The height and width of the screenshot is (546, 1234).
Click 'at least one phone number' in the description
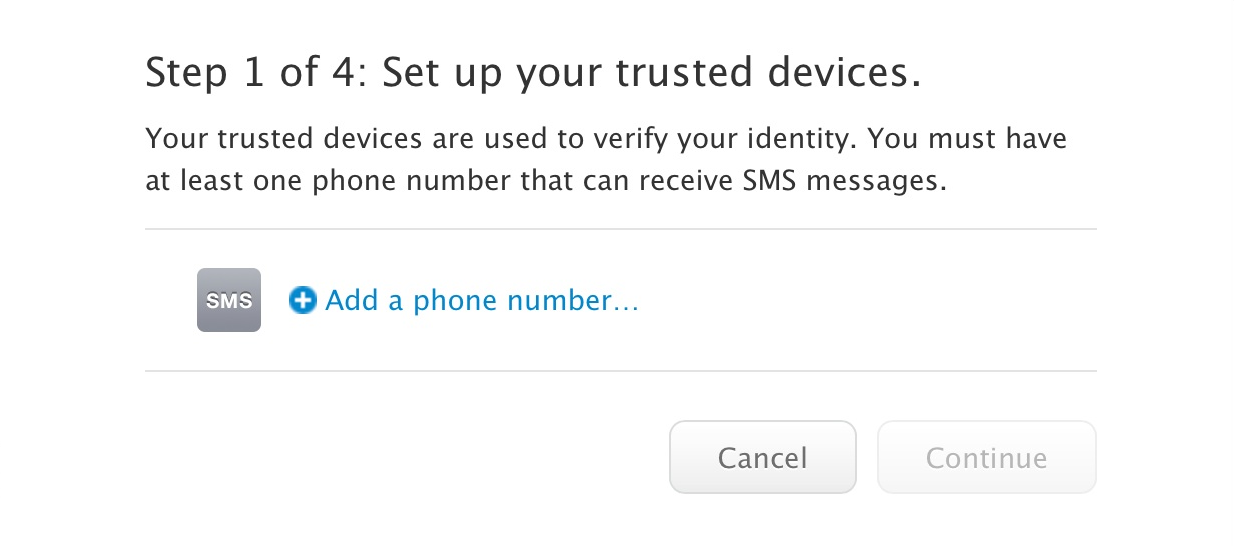[310, 183]
